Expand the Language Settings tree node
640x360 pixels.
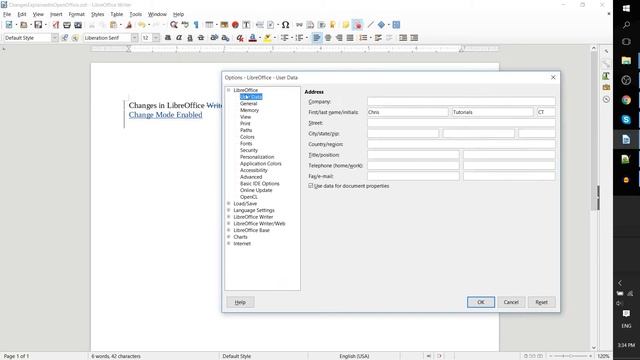tap(229, 210)
